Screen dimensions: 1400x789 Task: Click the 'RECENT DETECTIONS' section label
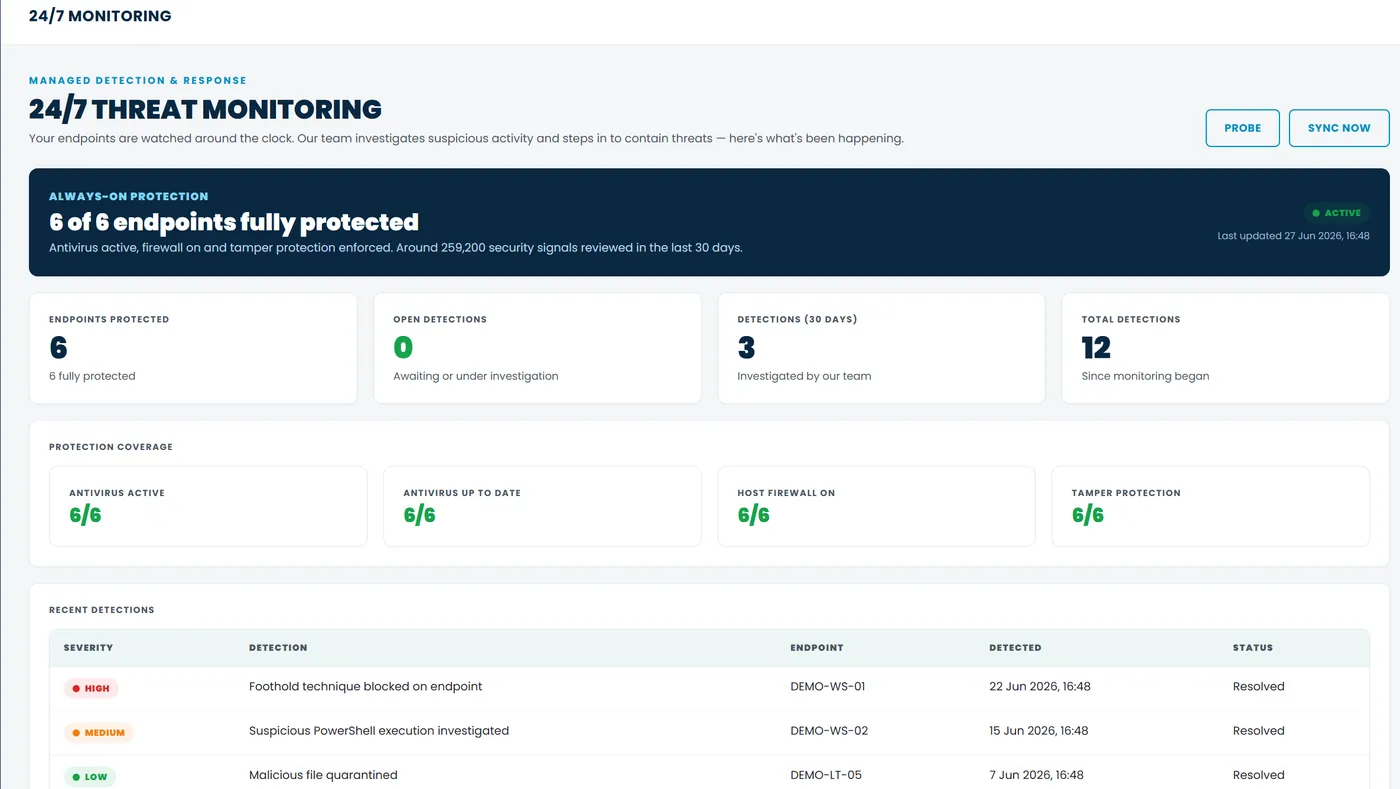click(x=102, y=610)
